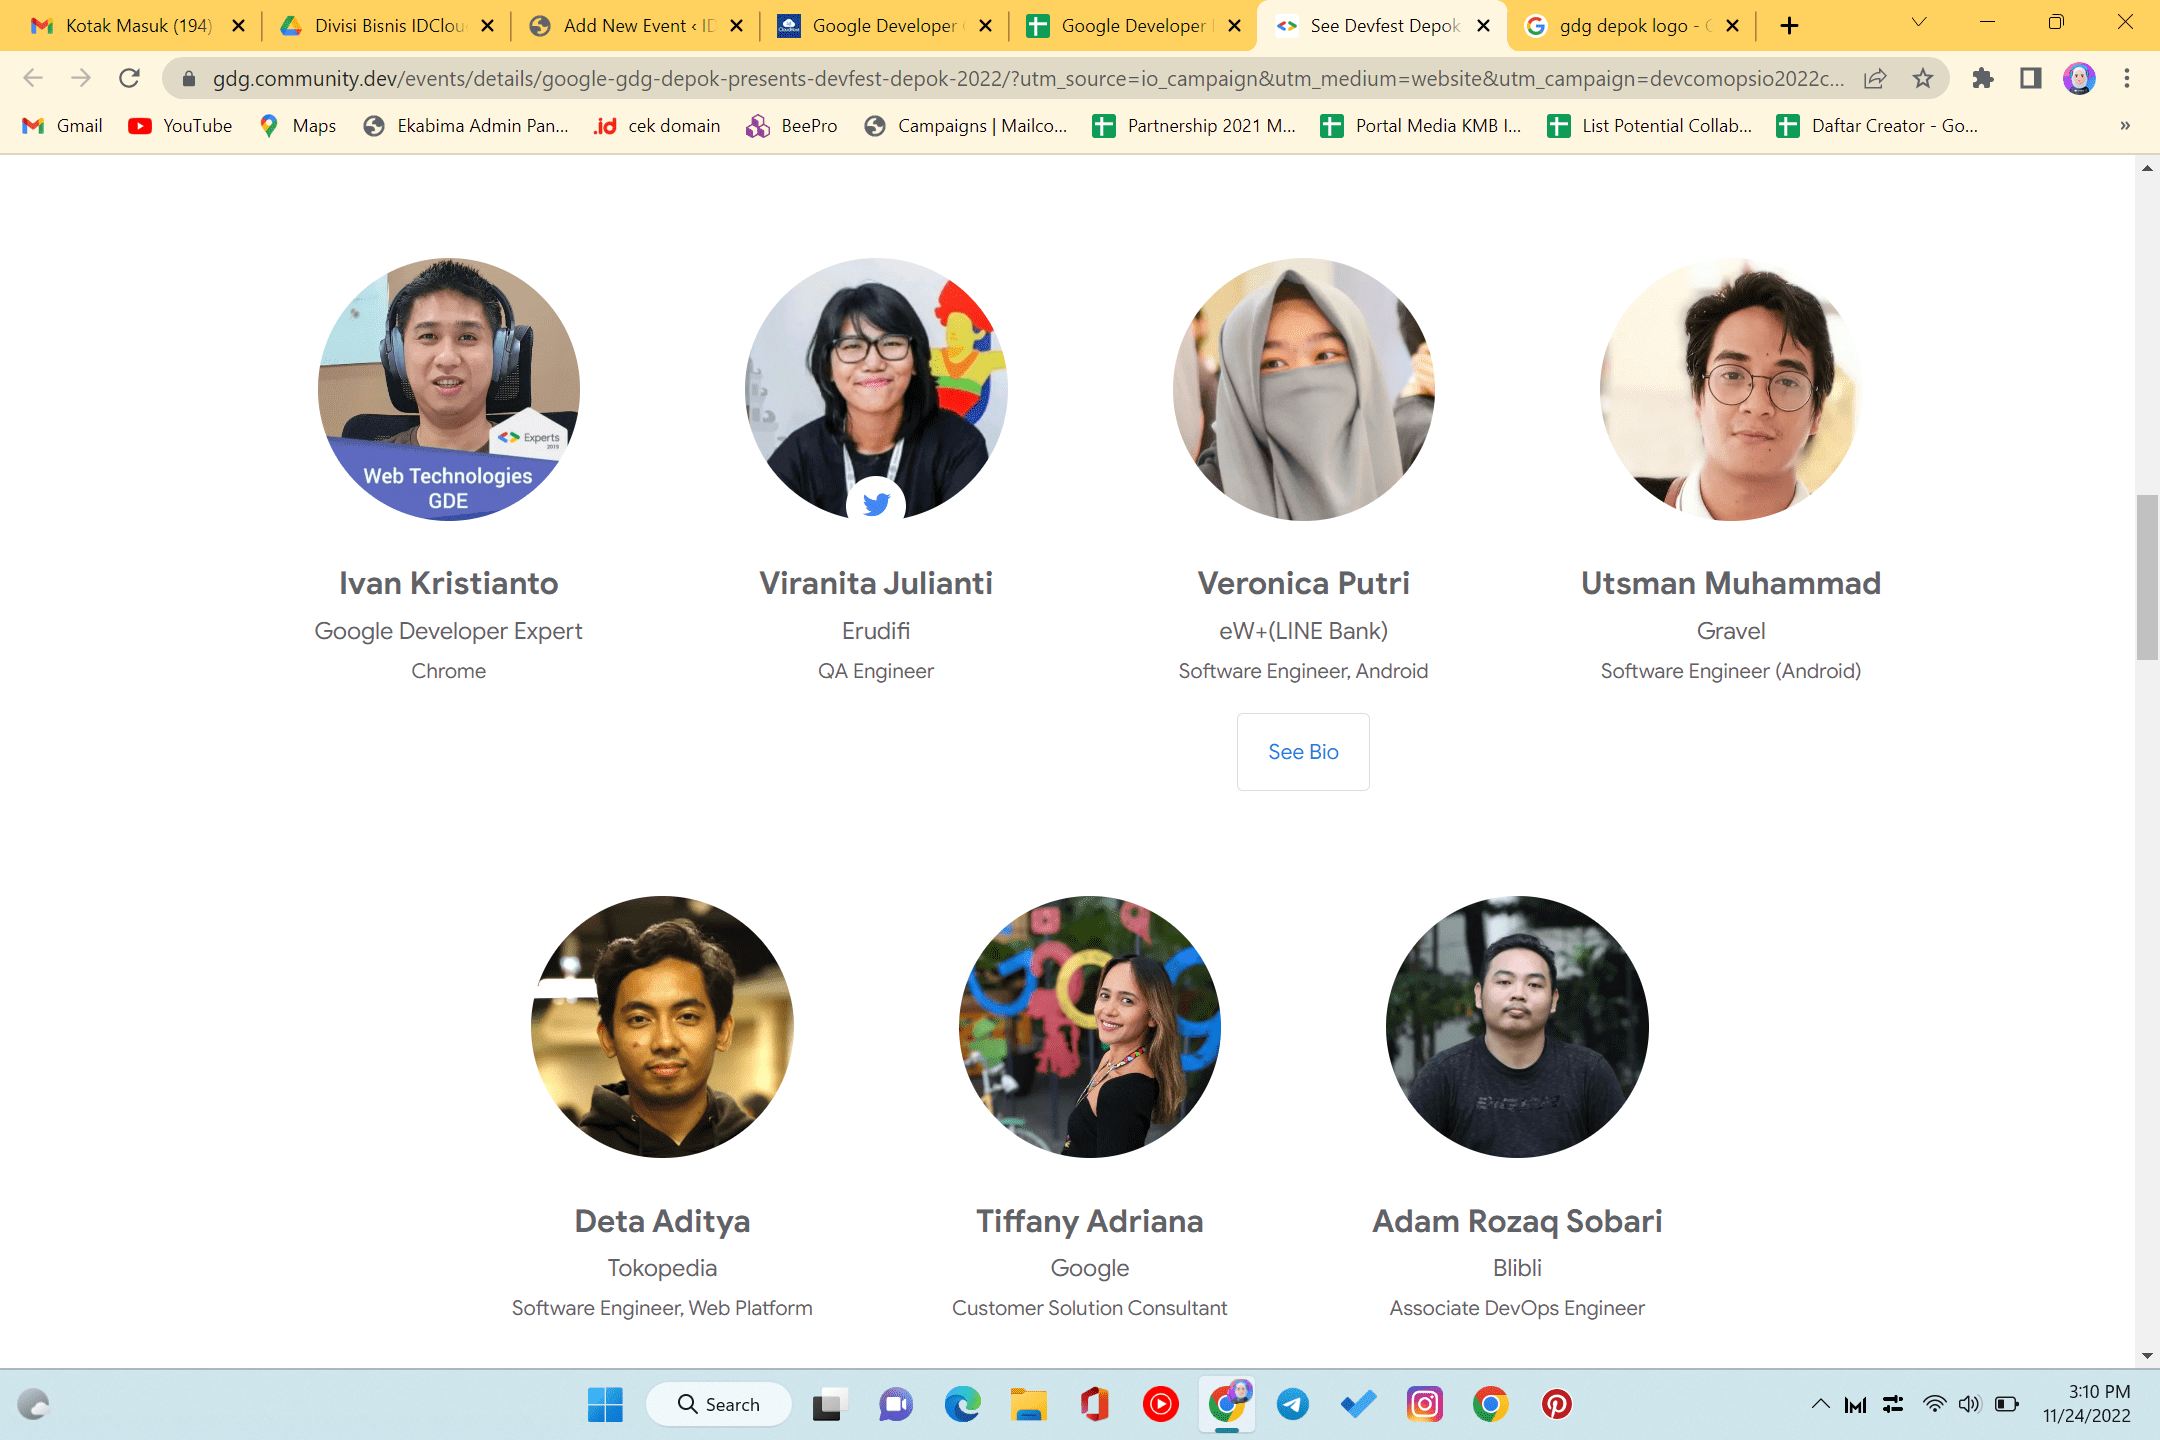
Task: Switch to Kotak Masuk Gmail tab
Action: (x=138, y=25)
